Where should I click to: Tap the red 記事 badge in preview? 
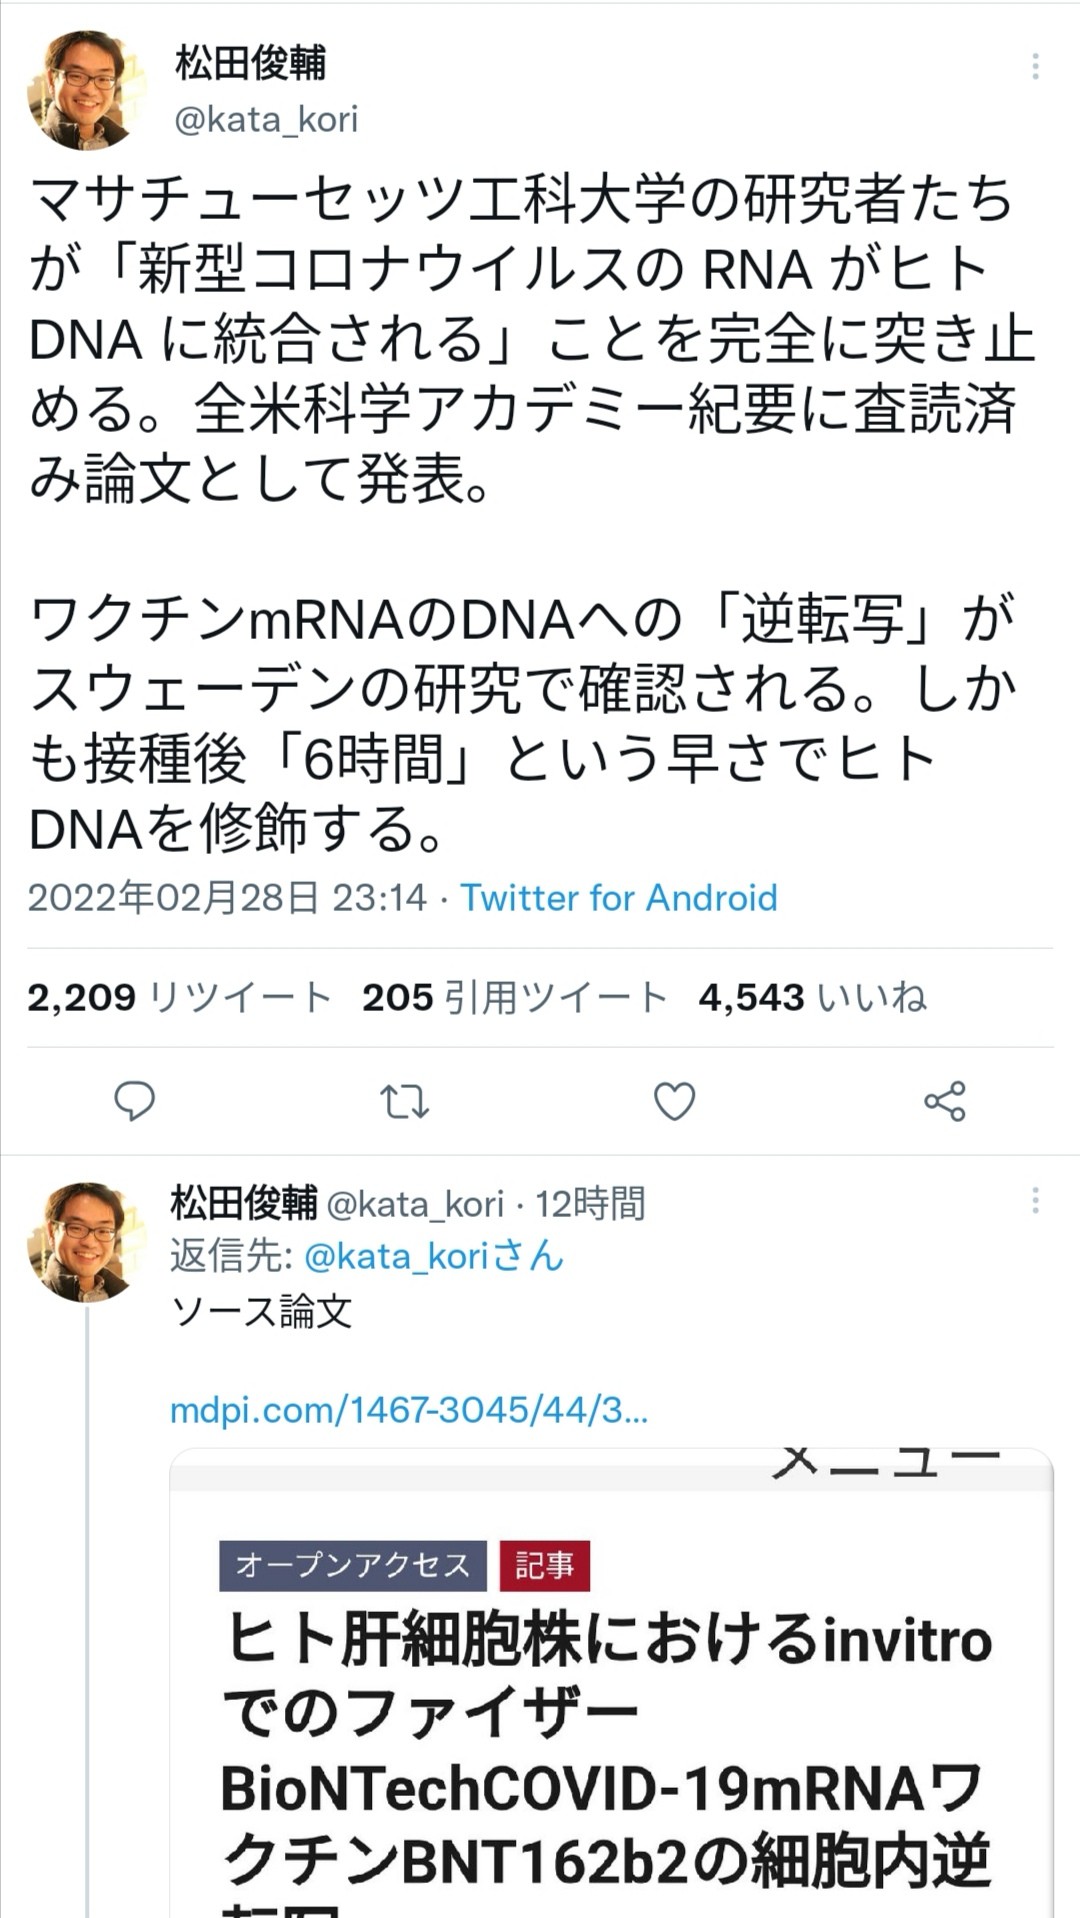[x=545, y=1565]
